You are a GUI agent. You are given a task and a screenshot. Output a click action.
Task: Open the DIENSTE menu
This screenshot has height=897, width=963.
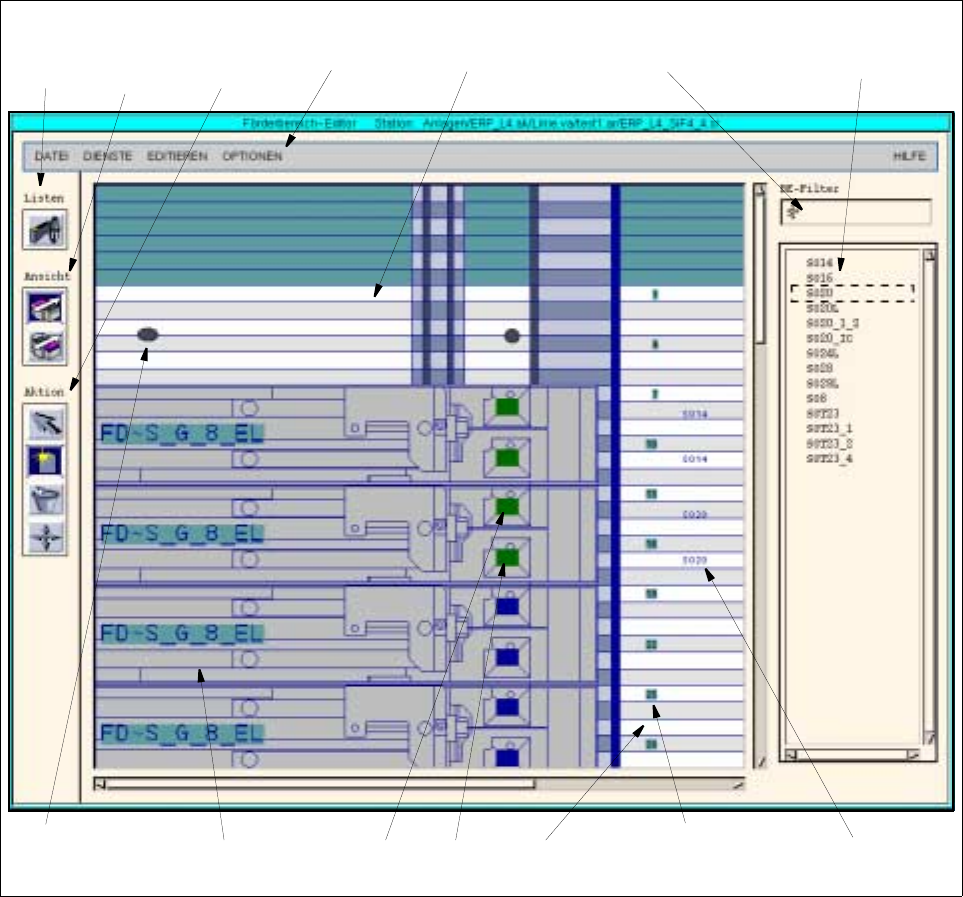coord(107,156)
